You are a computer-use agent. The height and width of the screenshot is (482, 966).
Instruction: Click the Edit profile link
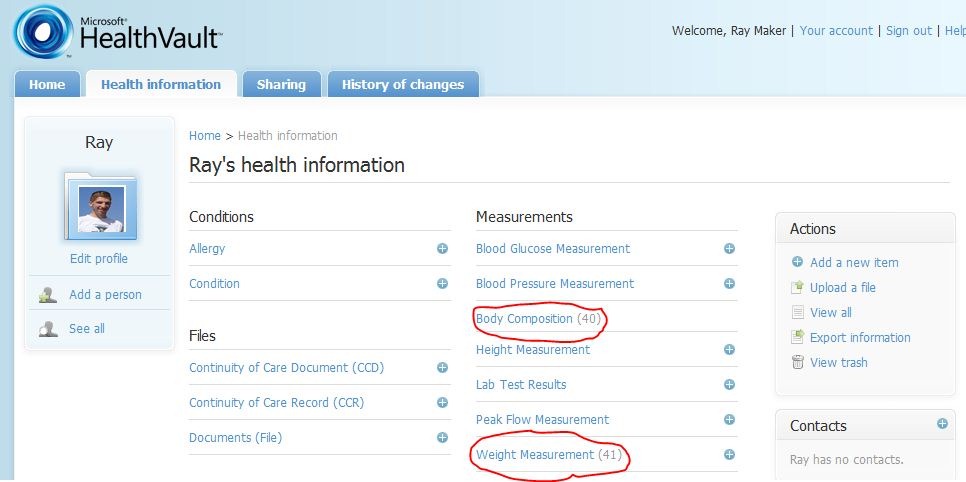(x=99, y=259)
